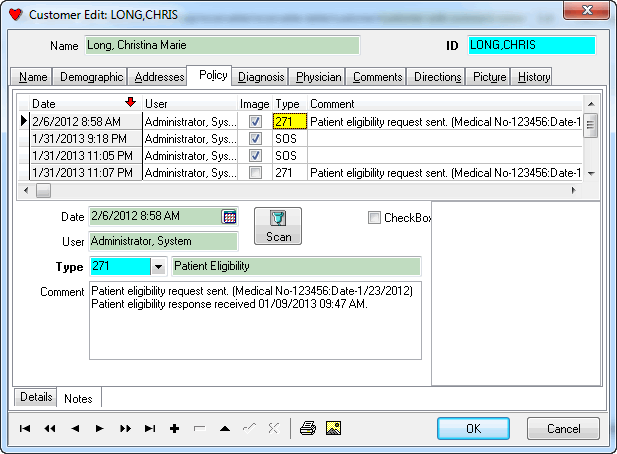
Task: Uncheck Image box in first 271 row
Action: point(255,122)
